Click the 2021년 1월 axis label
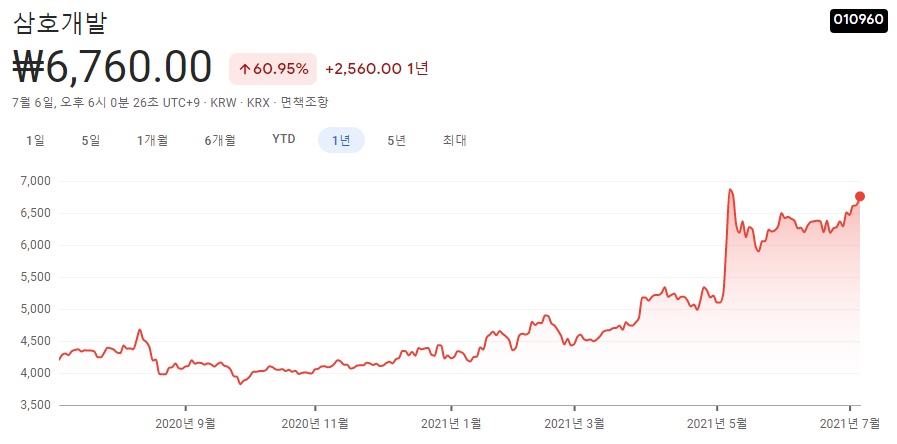The width and height of the screenshot is (897, 444). click(x=451, y=424)
